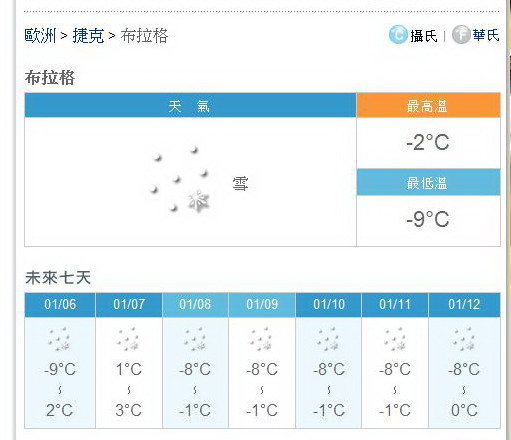Click the 最高溫 orange header
511x440 pixels.
coord(428,105)
